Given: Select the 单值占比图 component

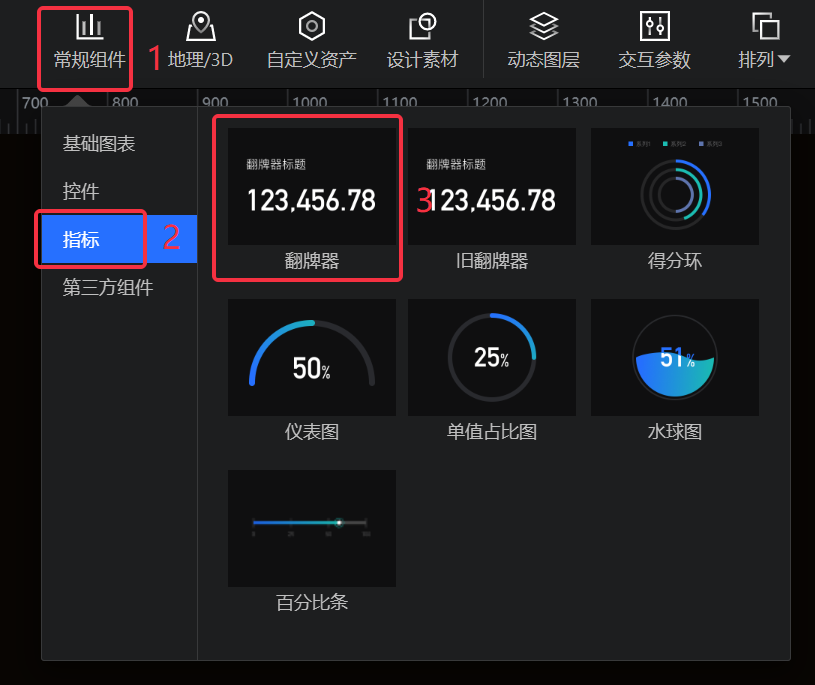Looking at the screenshot, I should pyautogui.click(x=491, y=357).
